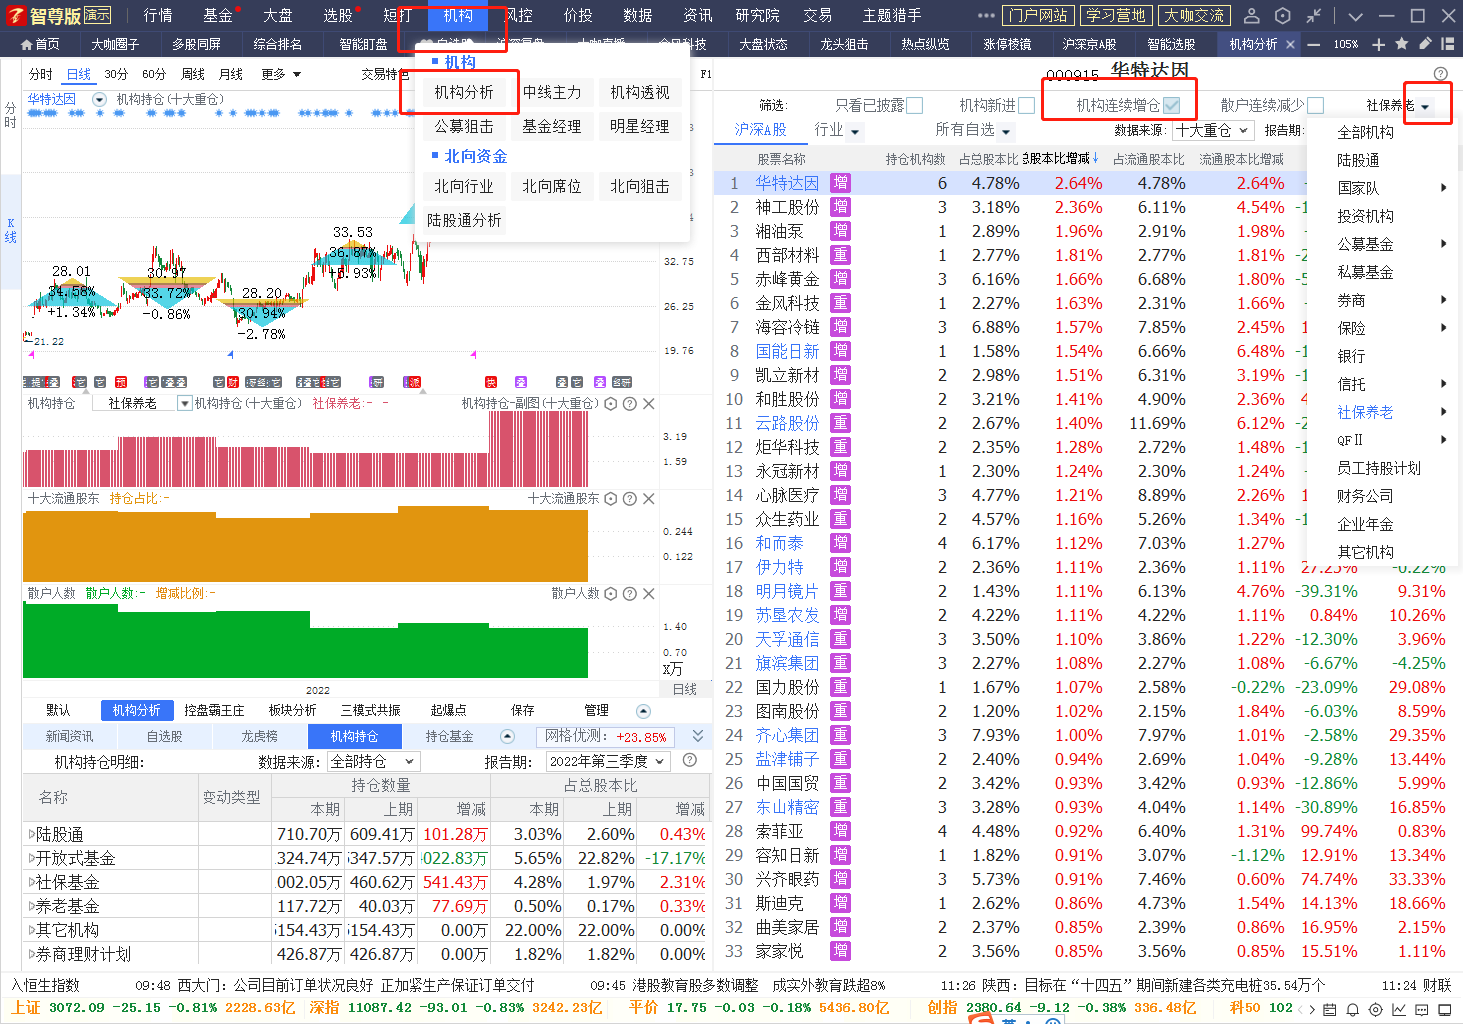
Task: Choose 公募基金 in institution type list
Action: coord(1365,244)
